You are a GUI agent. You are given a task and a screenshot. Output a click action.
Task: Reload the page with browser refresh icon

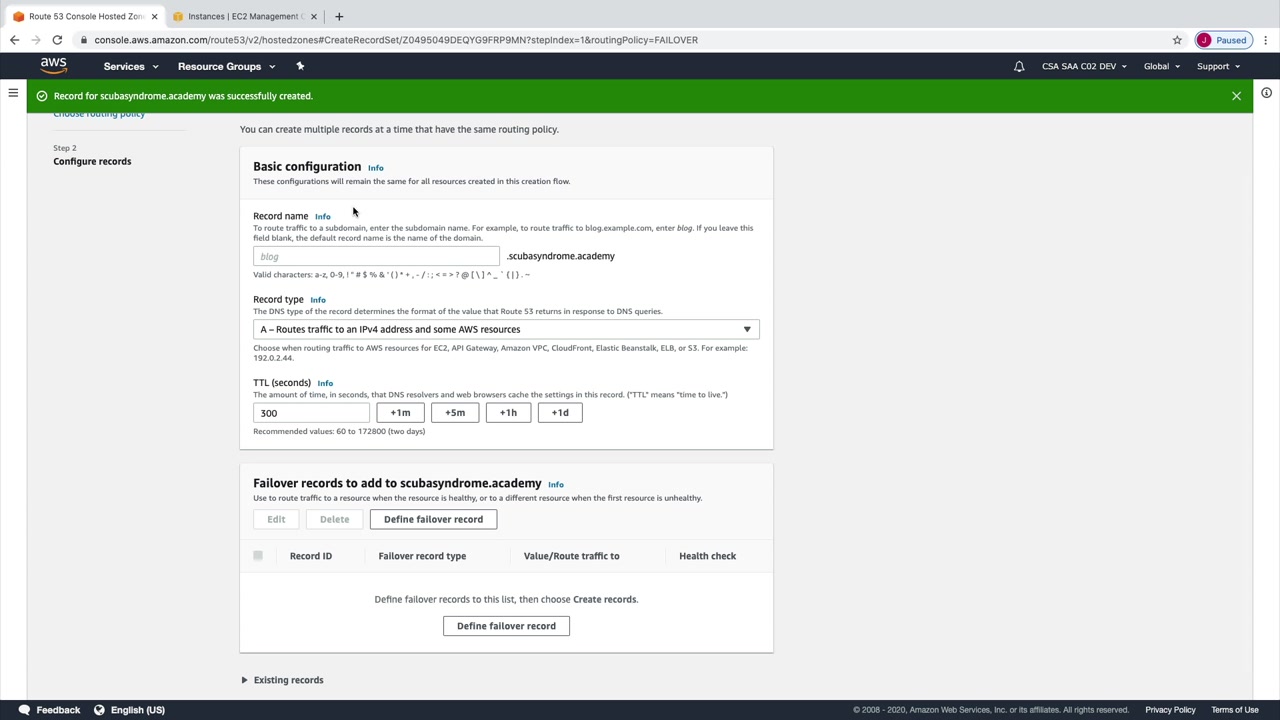click(57, 40)
